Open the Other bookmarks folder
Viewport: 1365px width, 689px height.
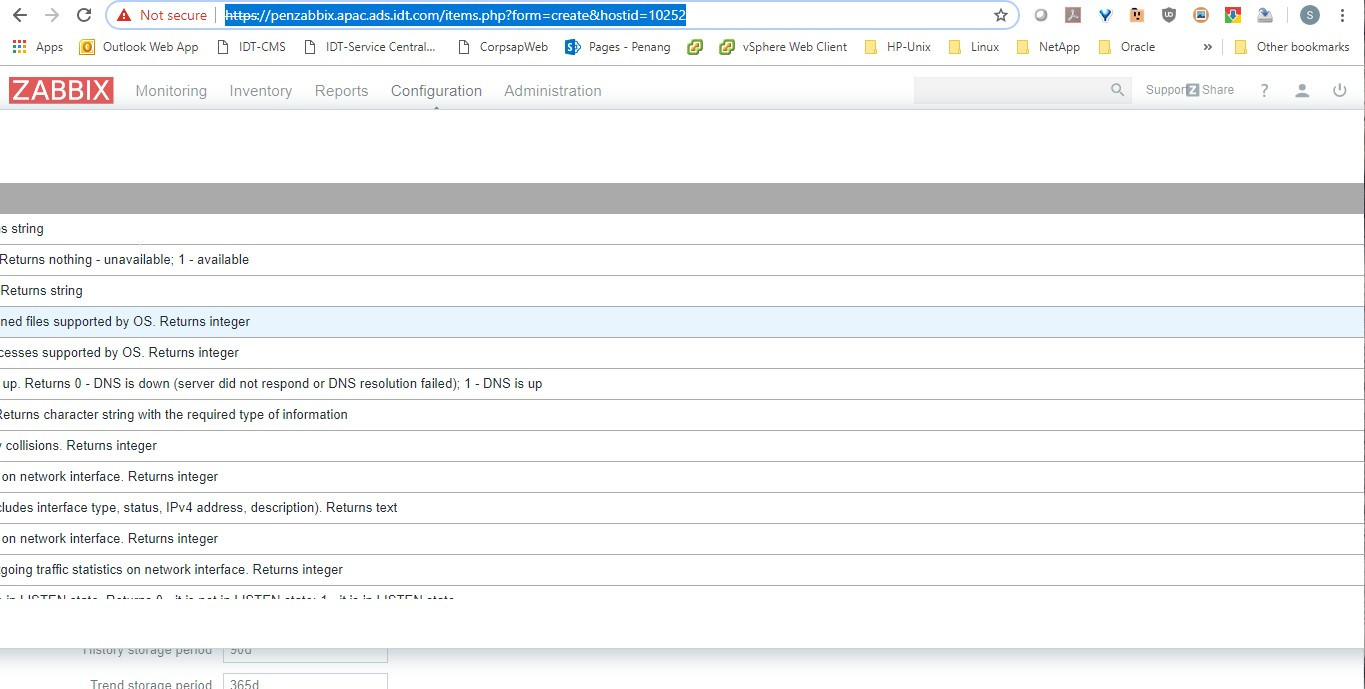click(x=1292, y=47)
